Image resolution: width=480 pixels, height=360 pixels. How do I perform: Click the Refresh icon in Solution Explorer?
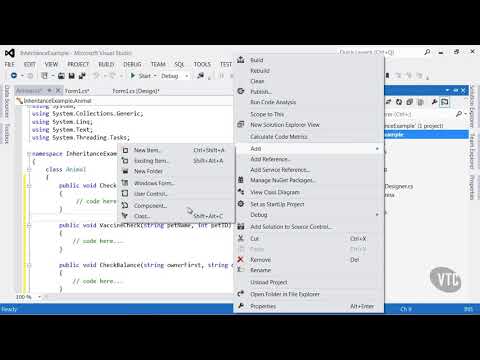click(399, 102)
